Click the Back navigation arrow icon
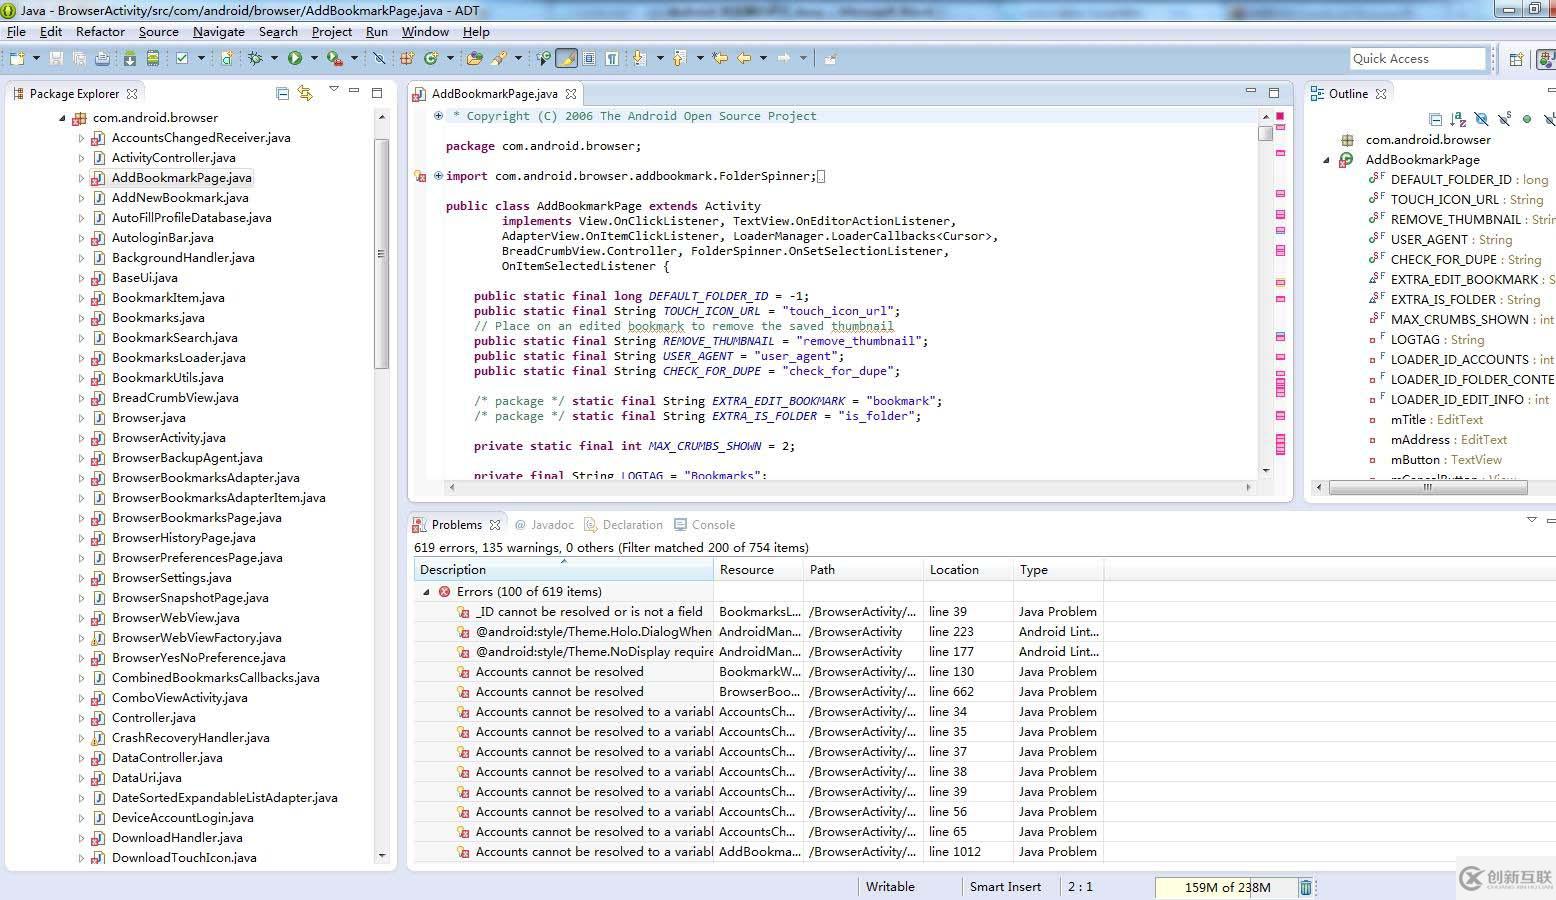The width and height of the screenshot is (1556, 900). pyautogui.click(x=744, y=58)
